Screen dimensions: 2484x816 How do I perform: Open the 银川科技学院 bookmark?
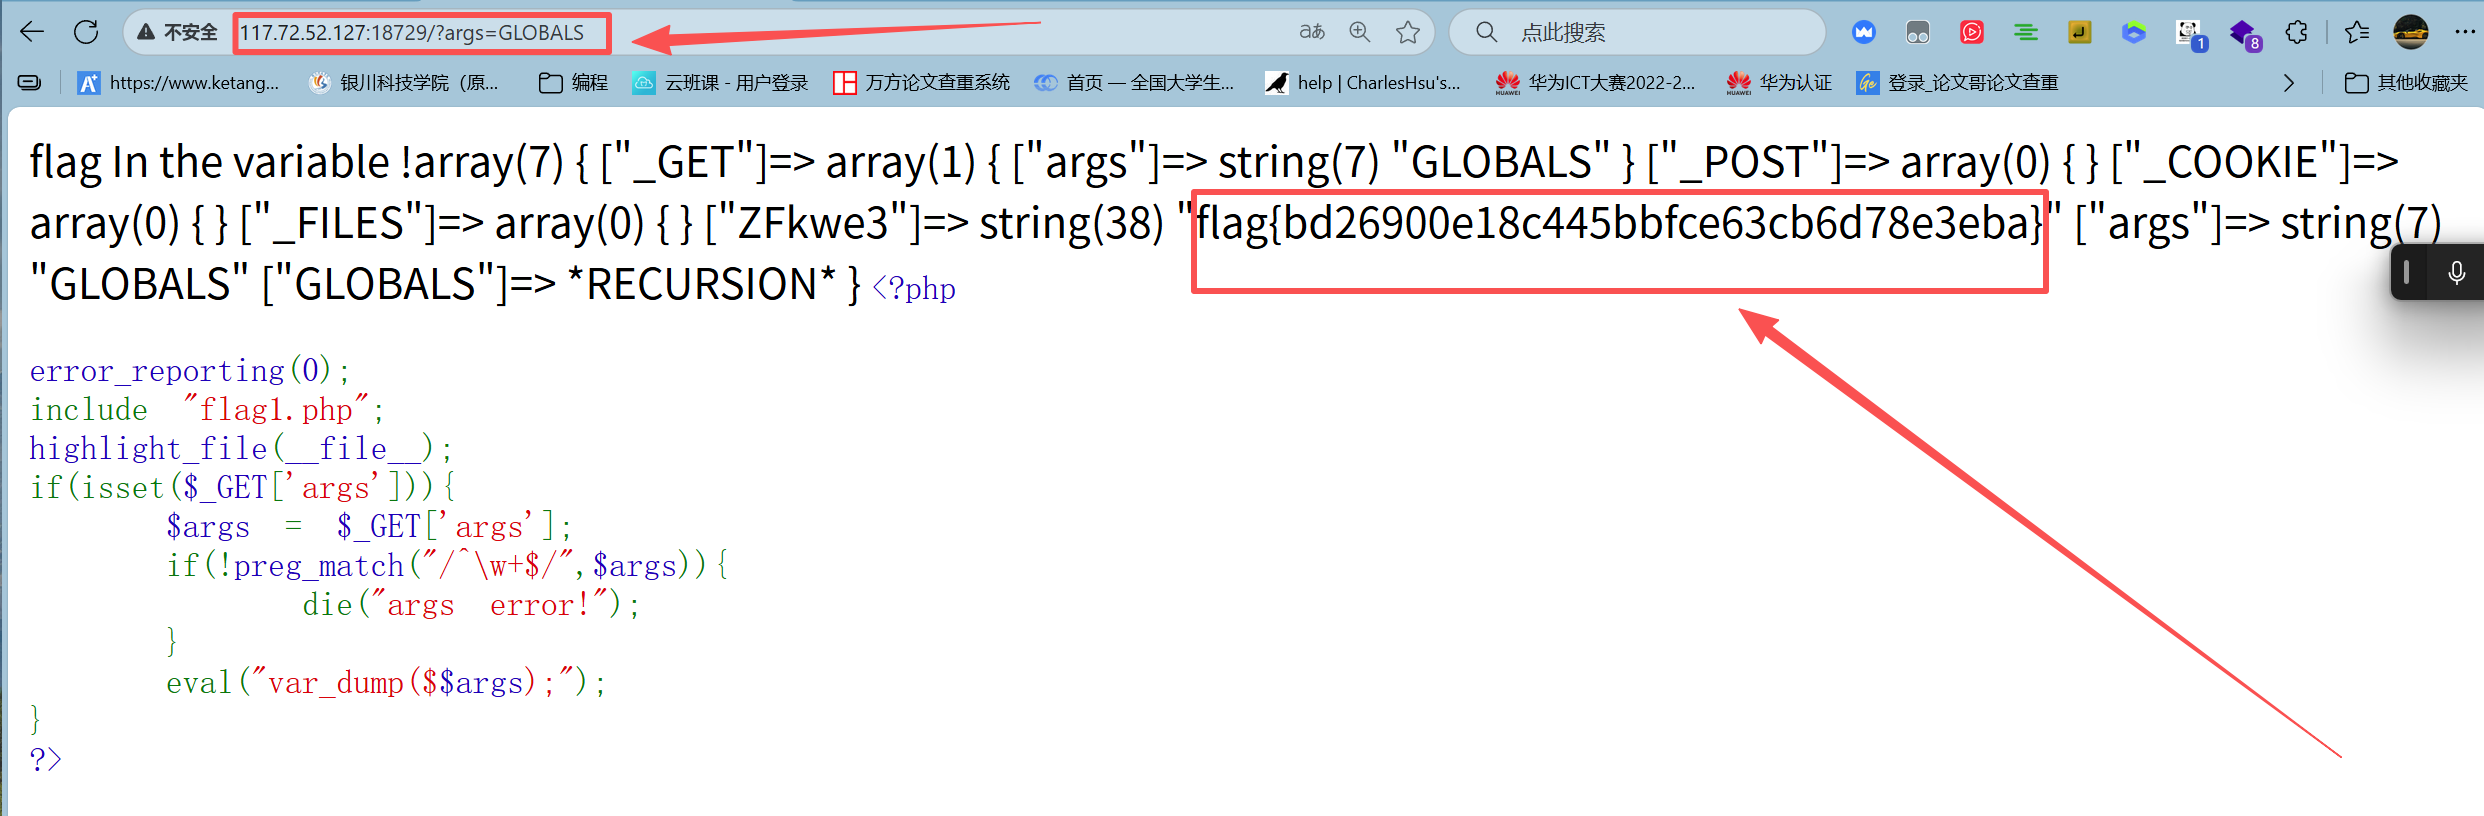404,82
